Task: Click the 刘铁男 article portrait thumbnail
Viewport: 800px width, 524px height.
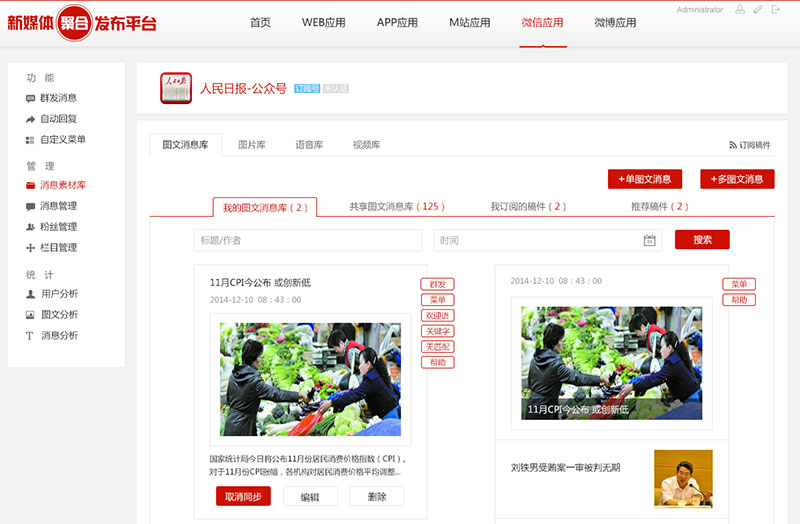Action: 683,477
